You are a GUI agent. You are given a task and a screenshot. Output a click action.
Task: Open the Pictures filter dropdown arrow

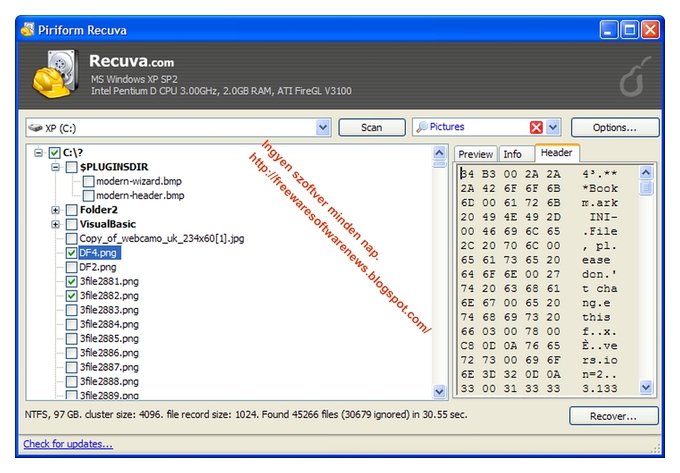click(552, 127)
